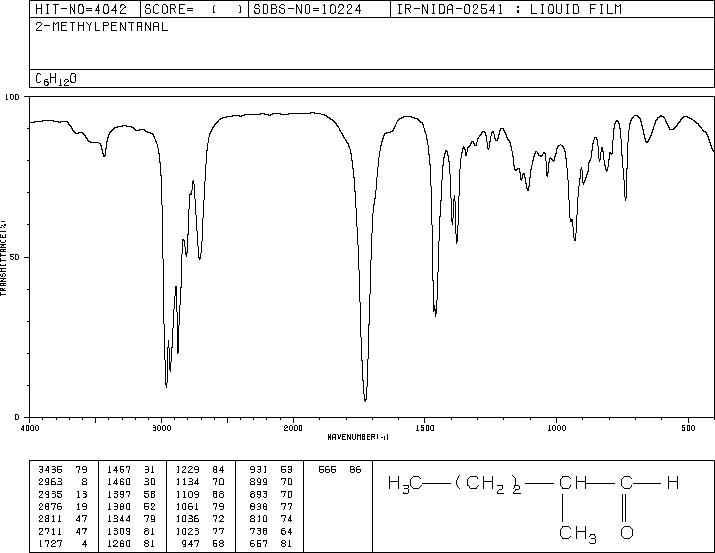
Task: Select the 1727 carbonyl peak entry
Action: tap(63, 543)
